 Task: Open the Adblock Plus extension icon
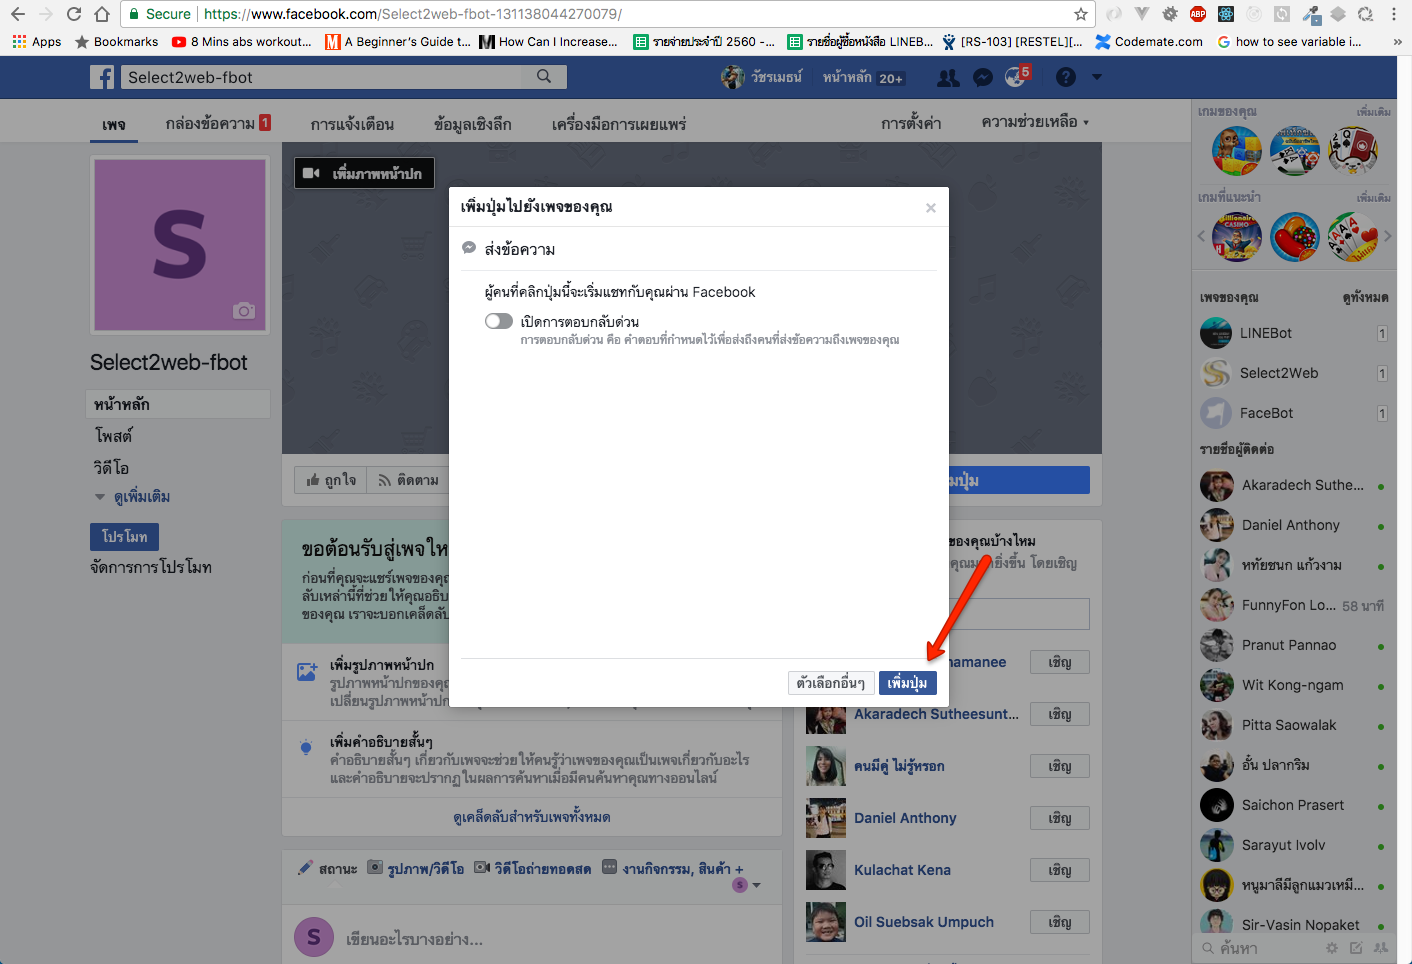tap(1198, 14)
